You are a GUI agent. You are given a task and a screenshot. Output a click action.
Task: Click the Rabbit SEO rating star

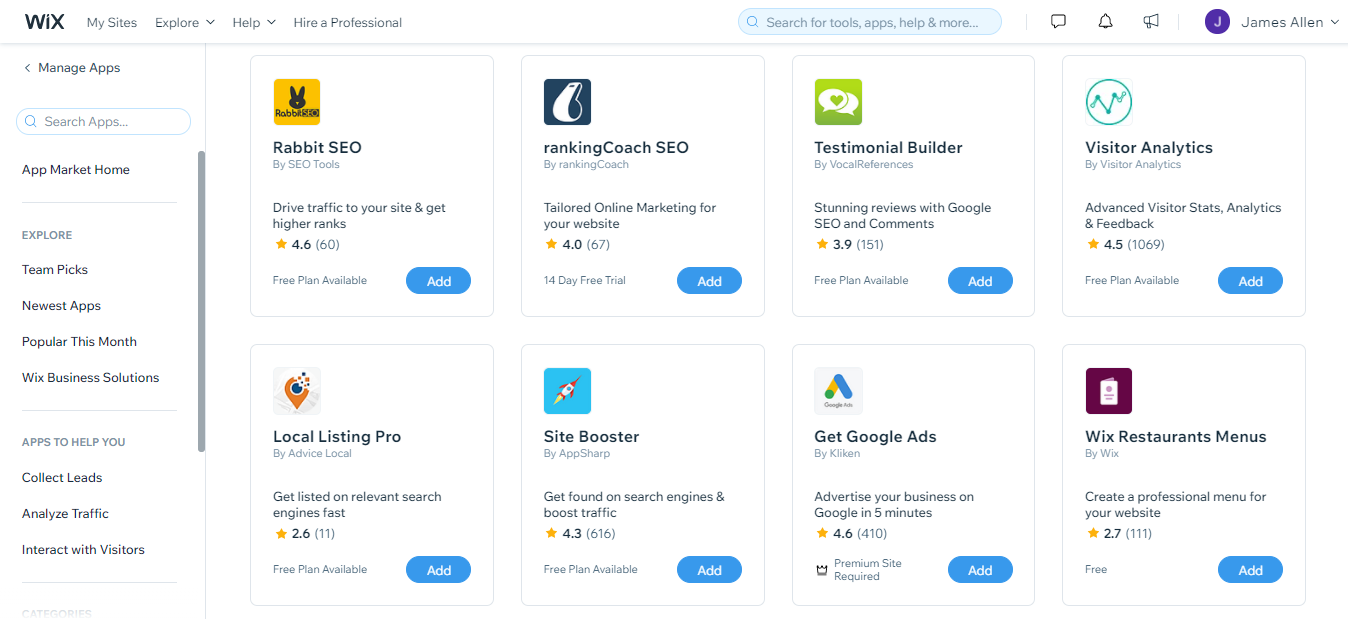point(281,244)
